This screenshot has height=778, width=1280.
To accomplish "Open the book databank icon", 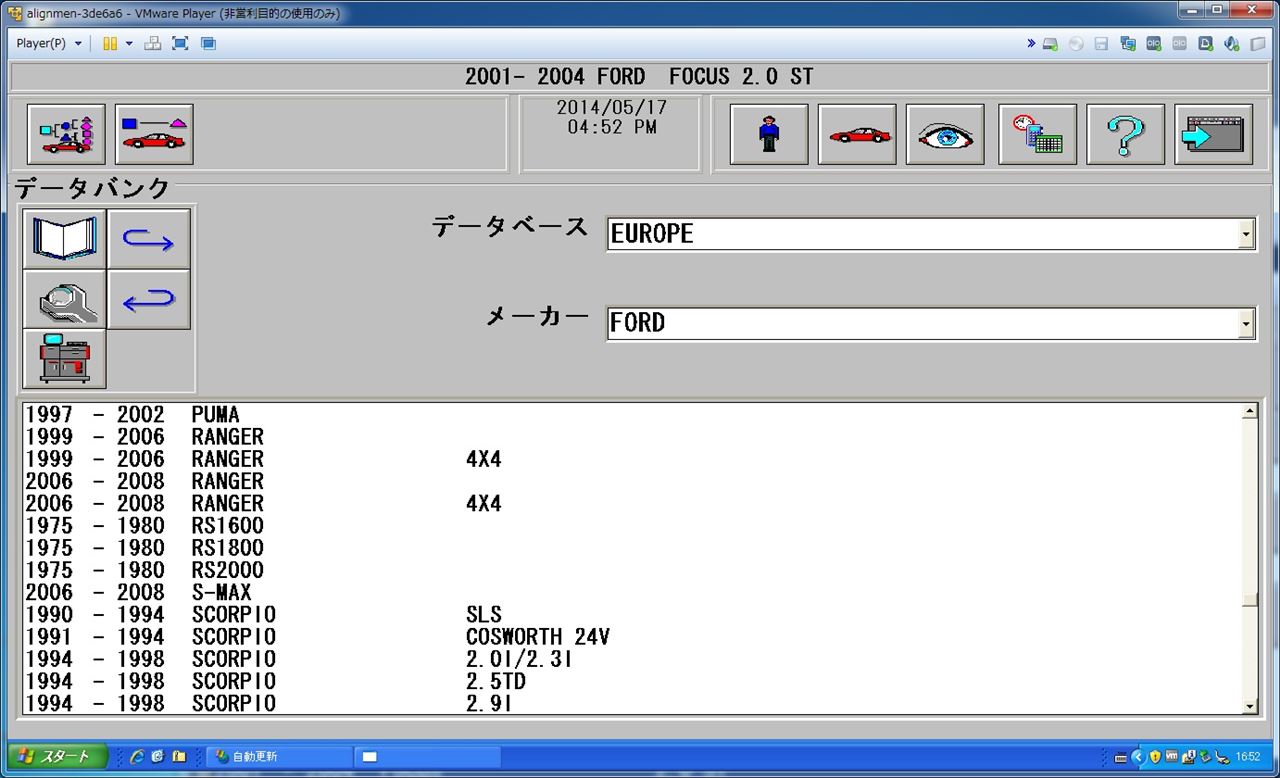I will (65, 239).
